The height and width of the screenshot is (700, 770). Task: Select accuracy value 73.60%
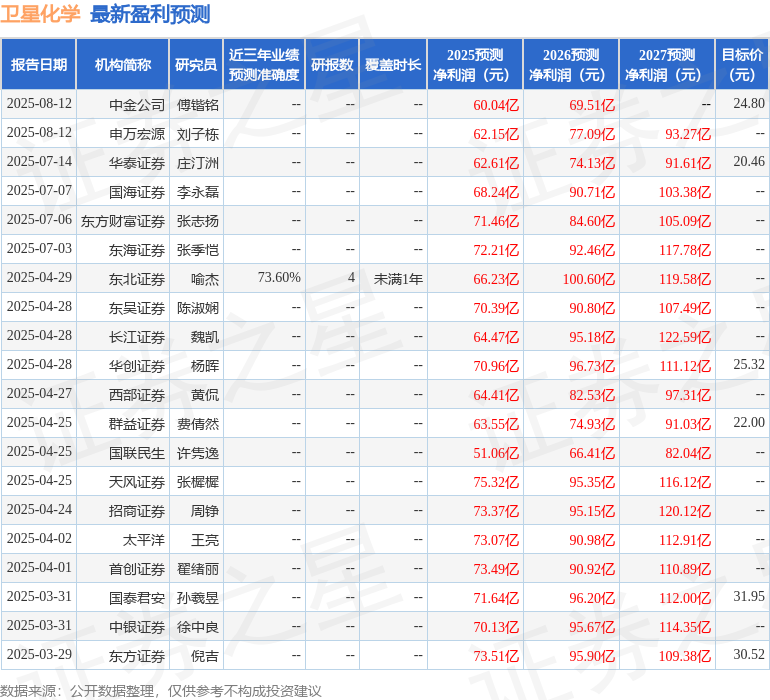[279, 278]
